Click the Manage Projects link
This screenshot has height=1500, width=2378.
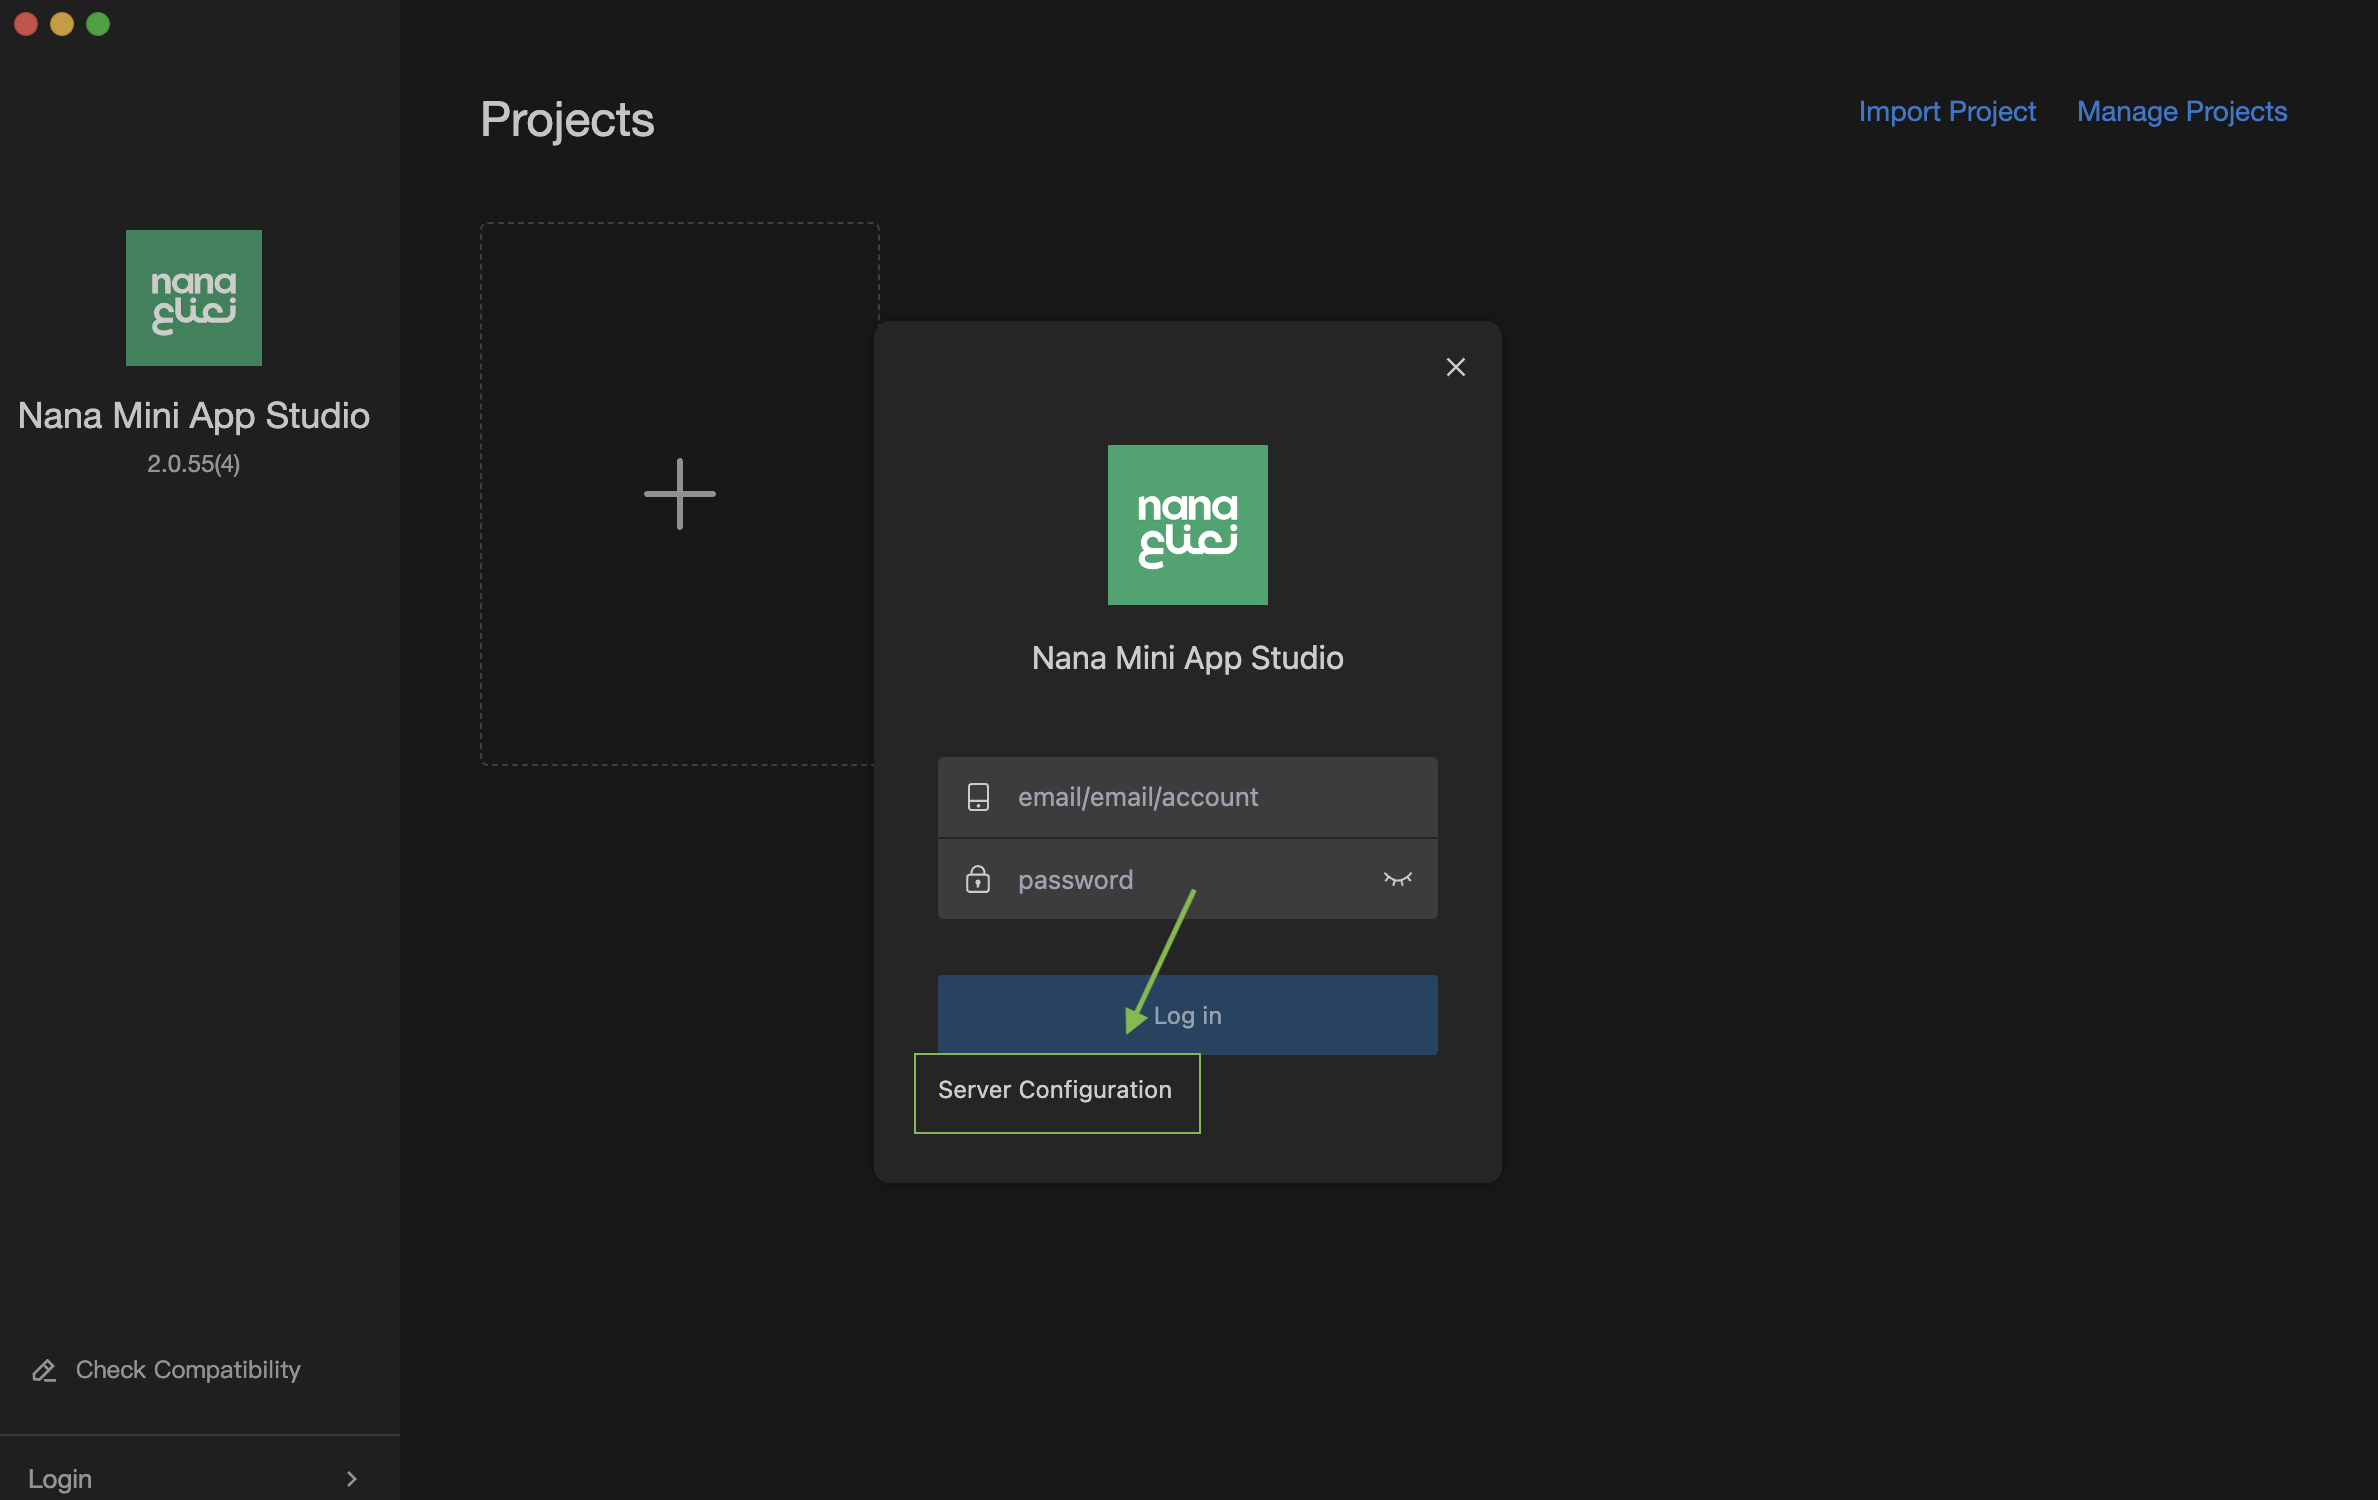coord(2181,111)
